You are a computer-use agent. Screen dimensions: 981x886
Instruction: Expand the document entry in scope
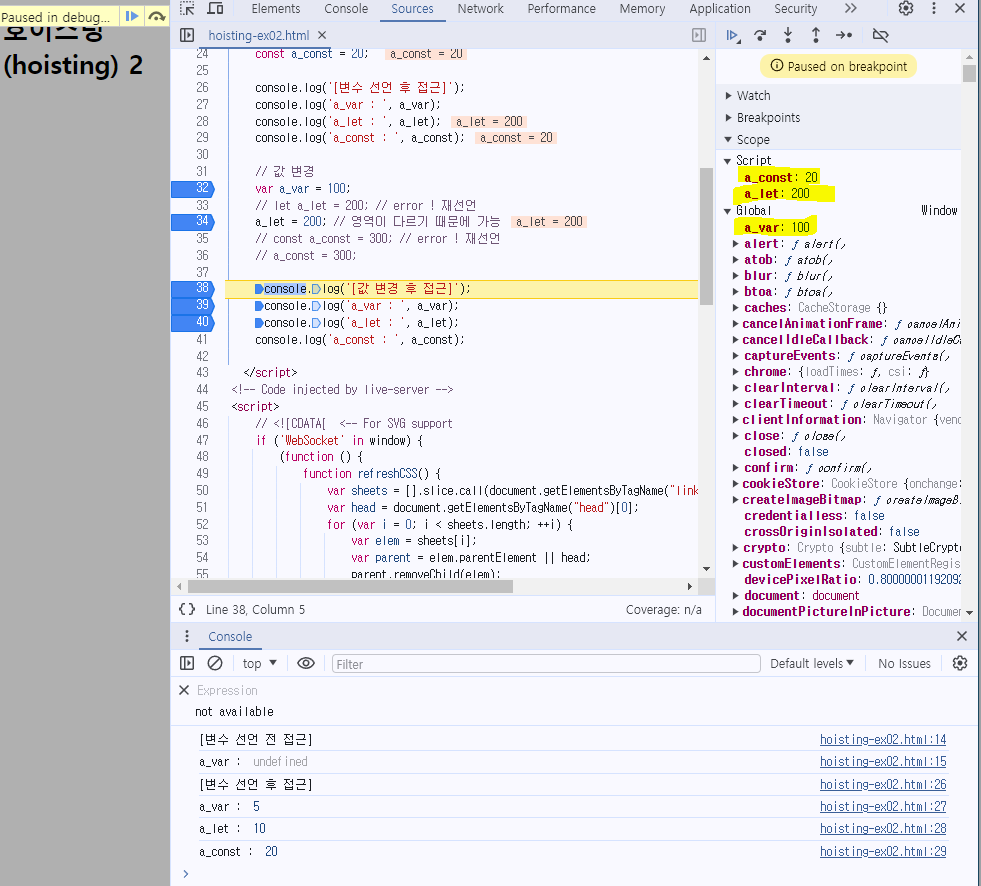pyautogui.click(x=736, y=596)
